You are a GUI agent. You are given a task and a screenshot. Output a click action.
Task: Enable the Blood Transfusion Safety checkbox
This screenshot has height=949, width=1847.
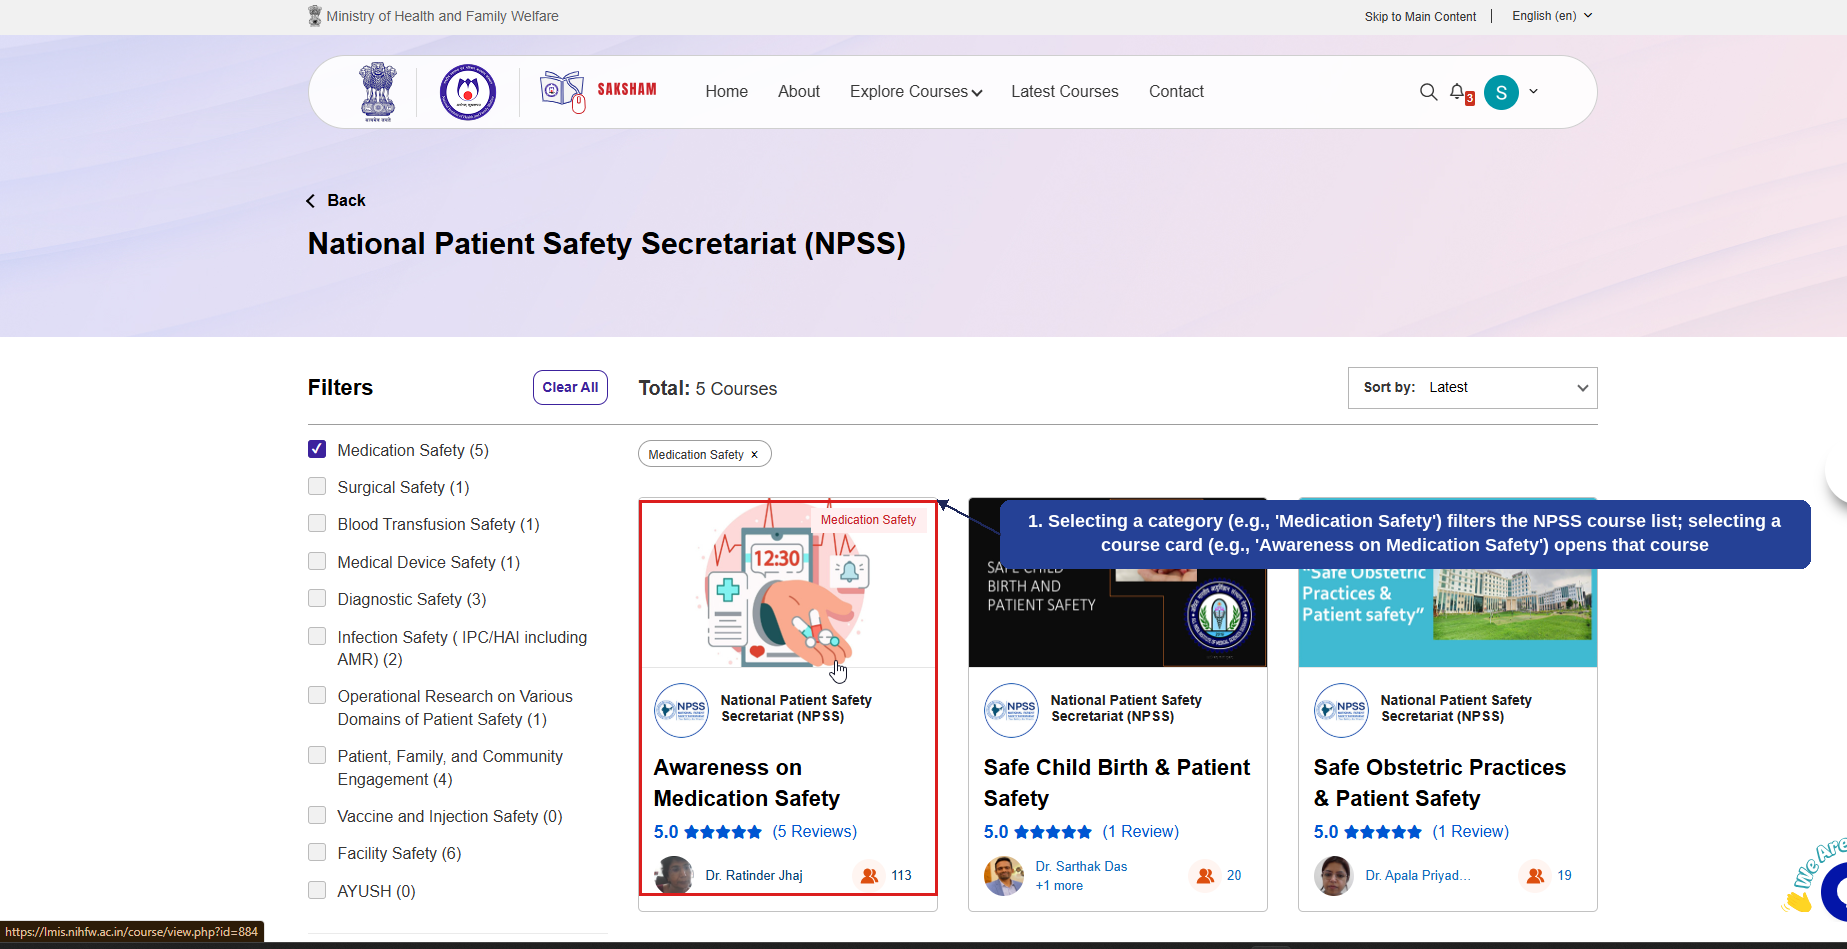point(317,523)
